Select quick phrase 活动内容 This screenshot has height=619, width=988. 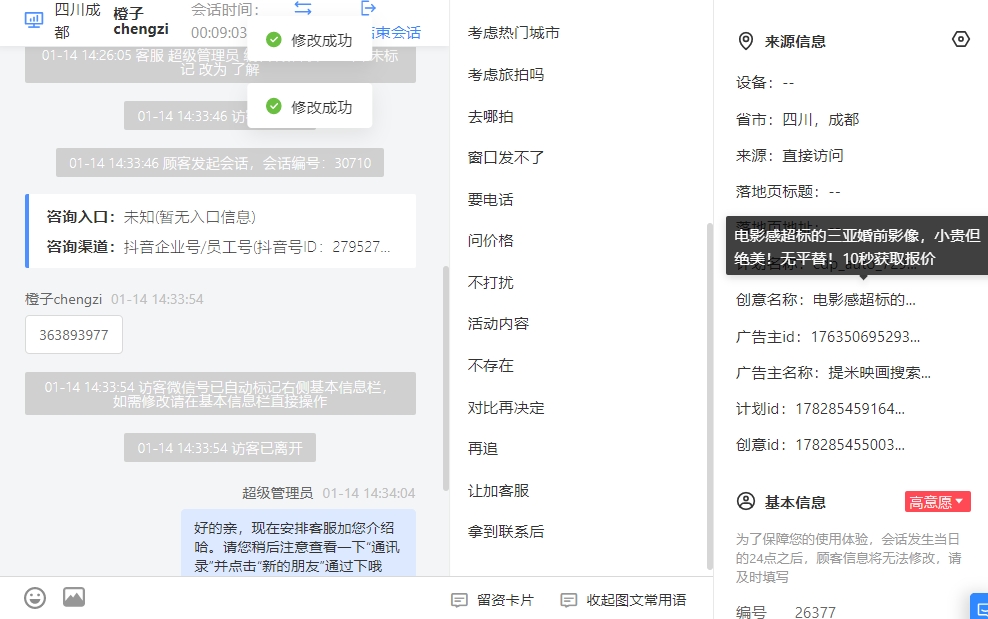pos(498,324)
